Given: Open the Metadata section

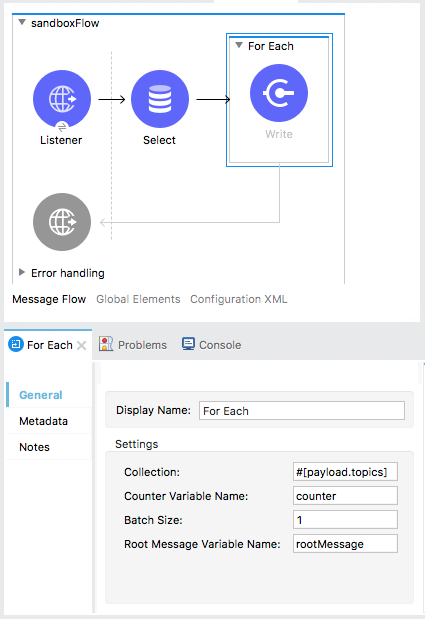Looking at the screenshot, I should [43, 421].
